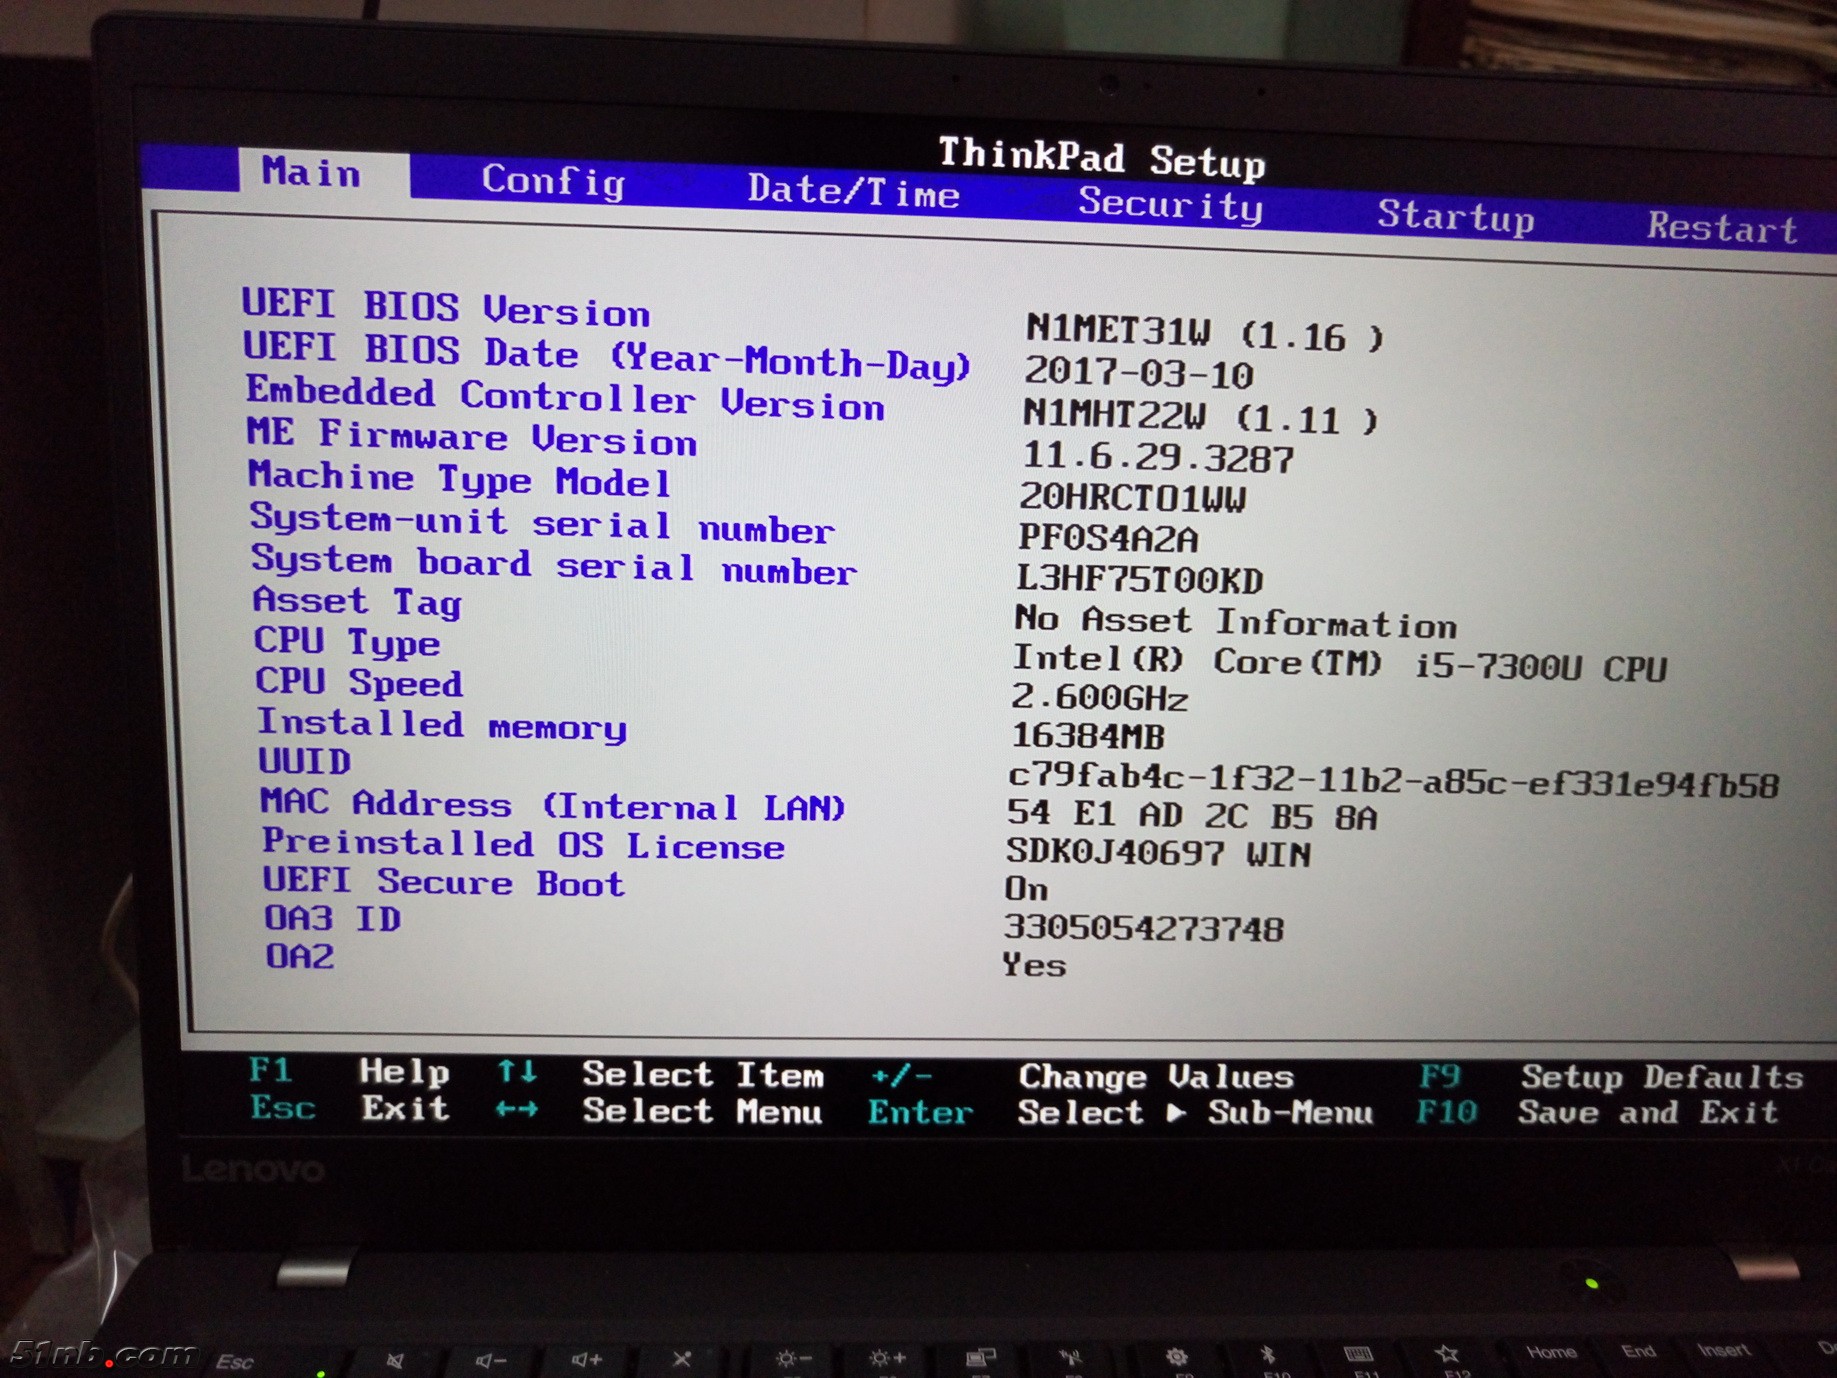The width and height of the screenshot is (1837, 1378).
Task: Click System-unit serial number label
Action: (x=542, y=523)
